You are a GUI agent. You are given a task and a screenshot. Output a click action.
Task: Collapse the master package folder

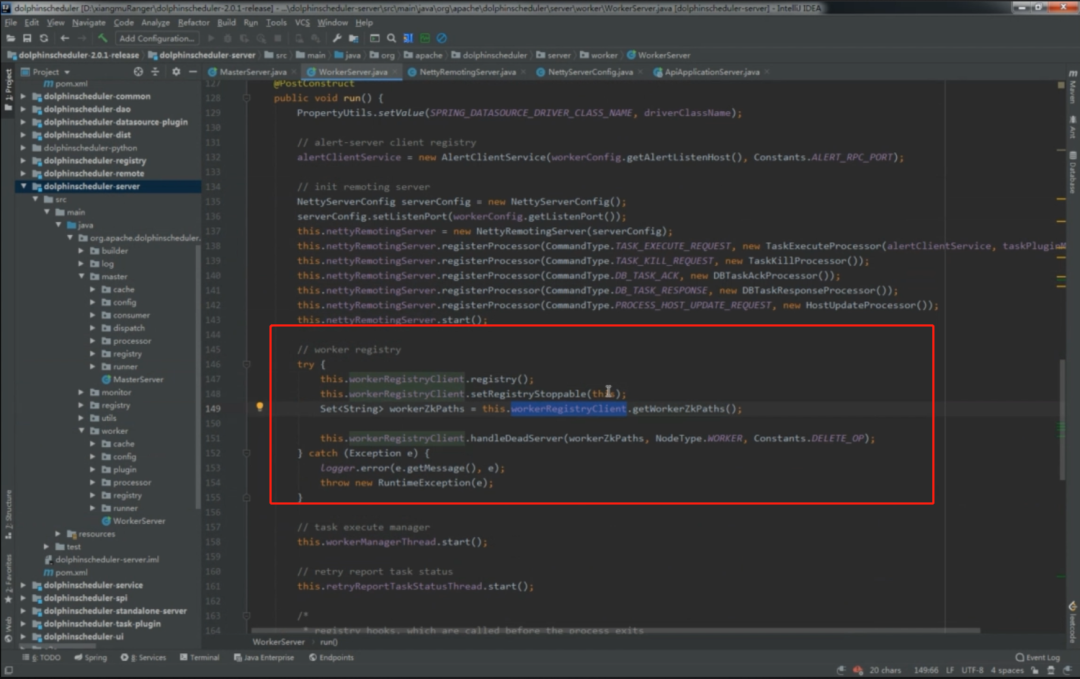pos(82,277)
